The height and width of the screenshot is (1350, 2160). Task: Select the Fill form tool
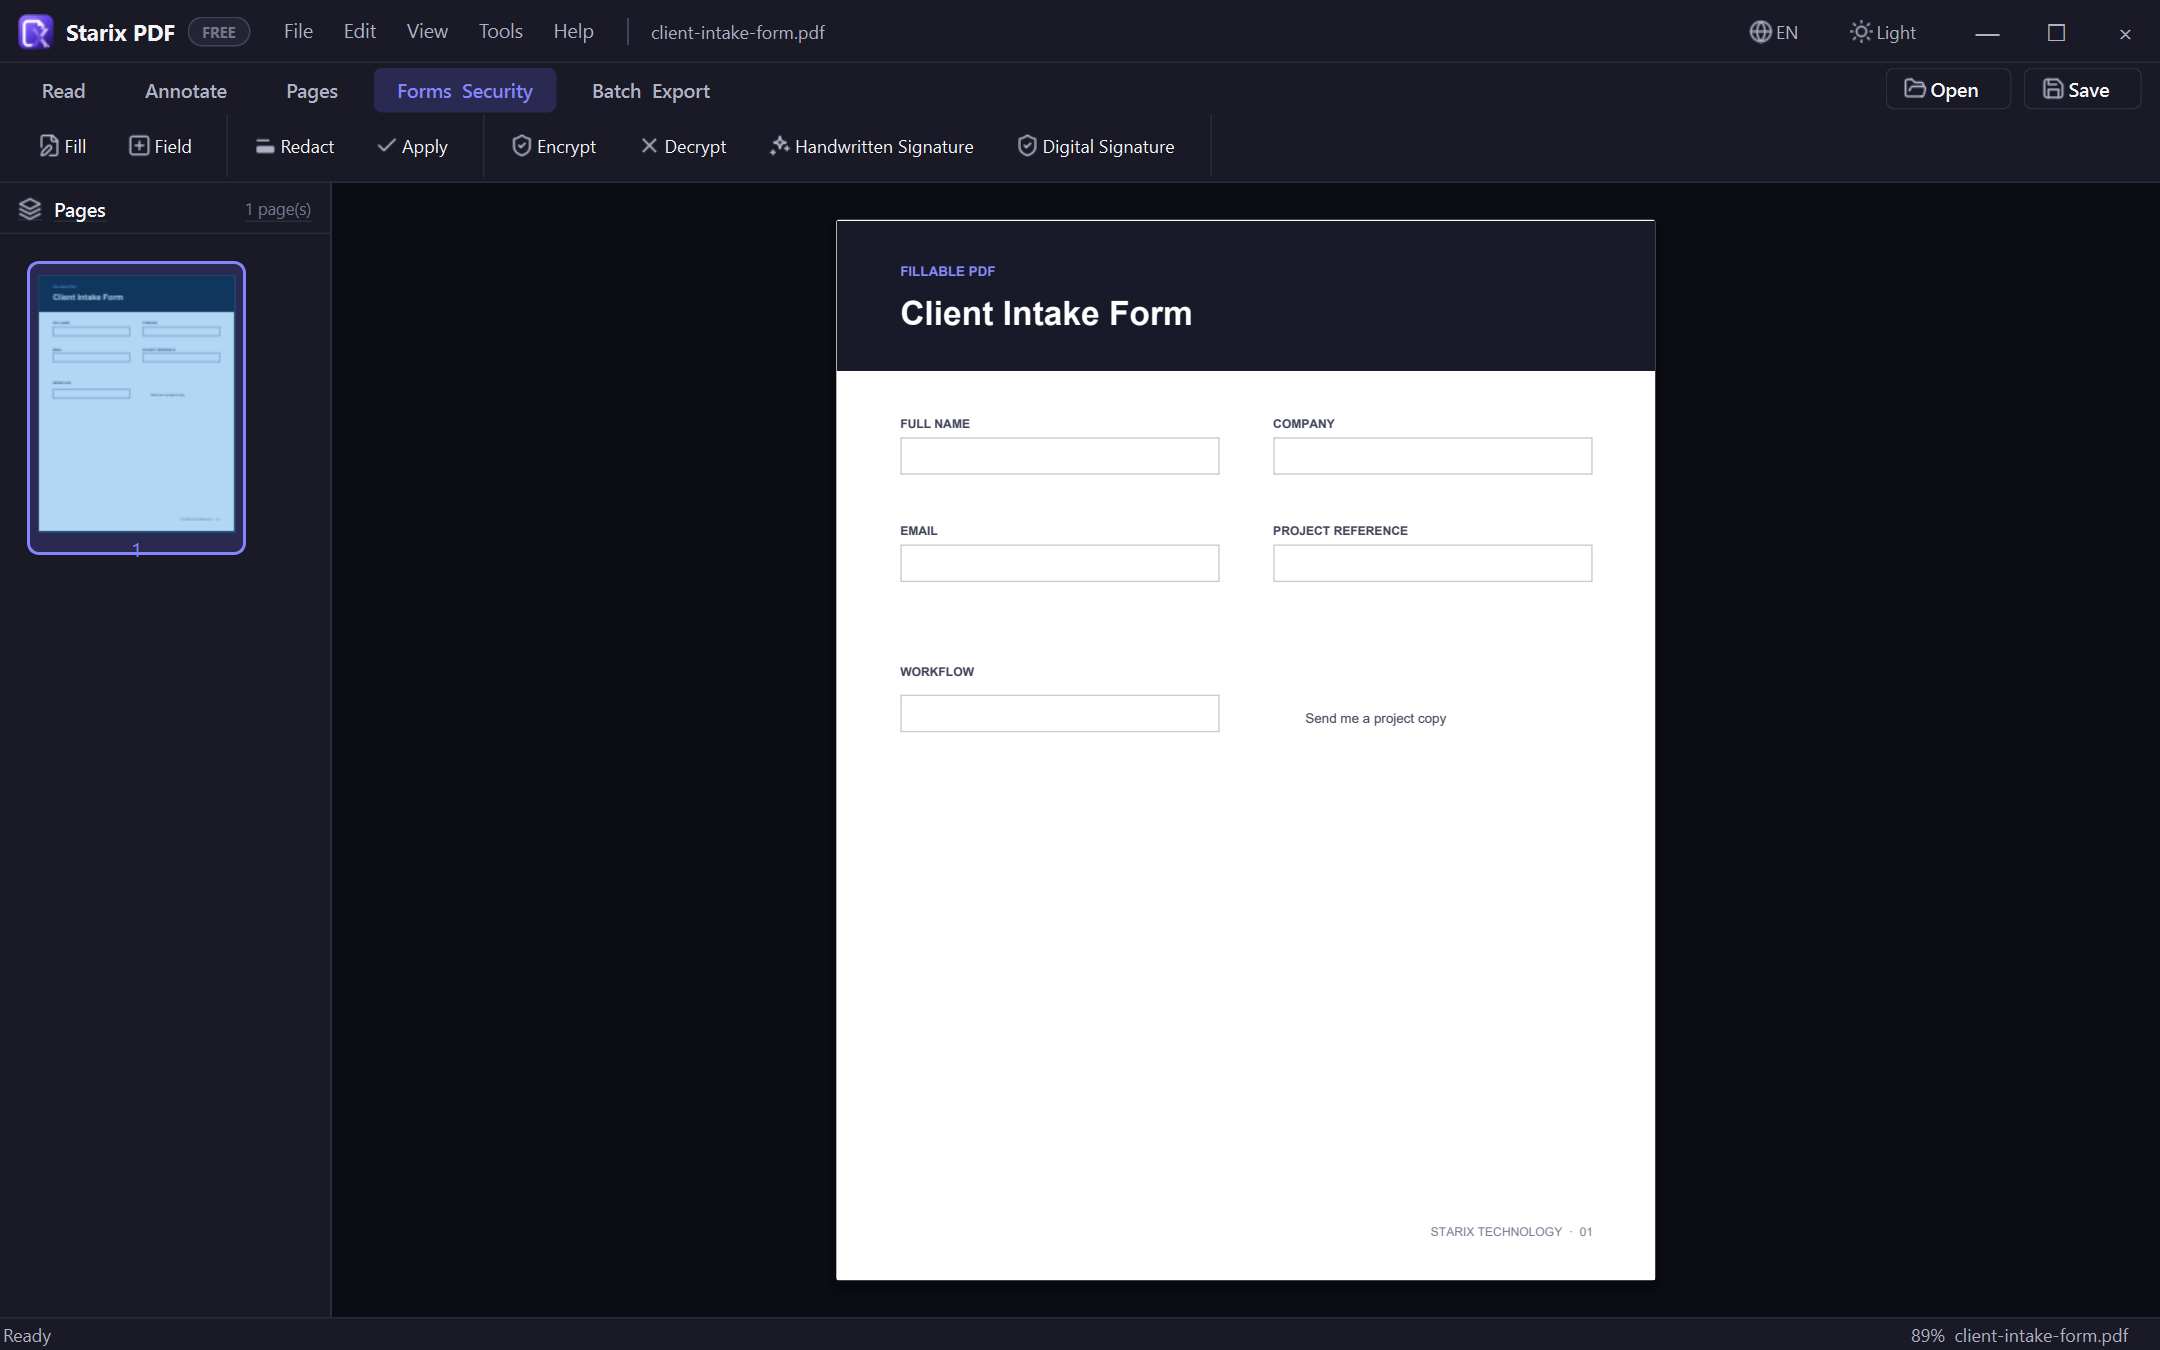click(x=63, y=146)
